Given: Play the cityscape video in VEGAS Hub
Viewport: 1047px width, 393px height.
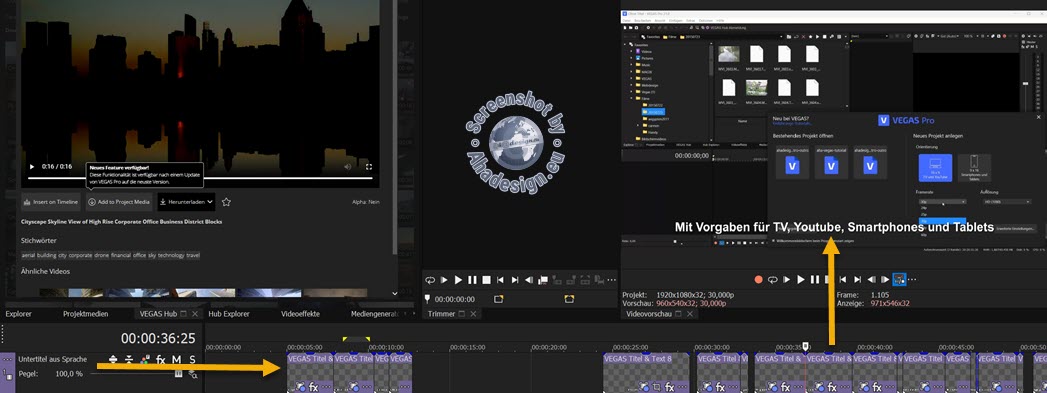Looking at the screenshot, I should 31,166.
